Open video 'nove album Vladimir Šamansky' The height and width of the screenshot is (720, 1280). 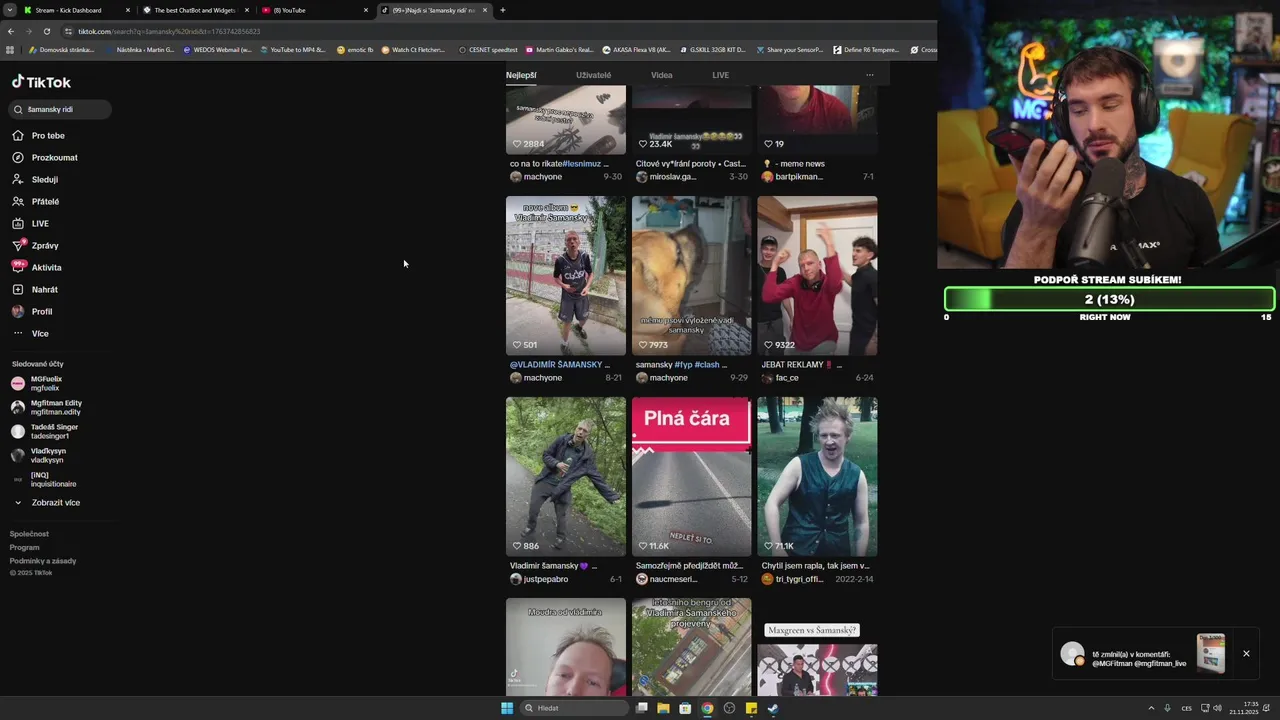(x=566, y=276)
